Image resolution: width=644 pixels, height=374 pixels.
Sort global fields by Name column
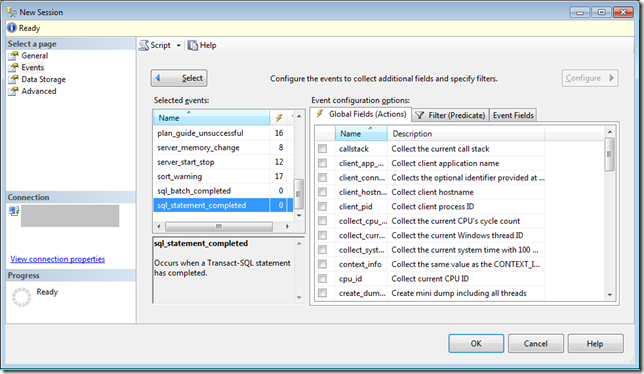(x=361, y=133)
